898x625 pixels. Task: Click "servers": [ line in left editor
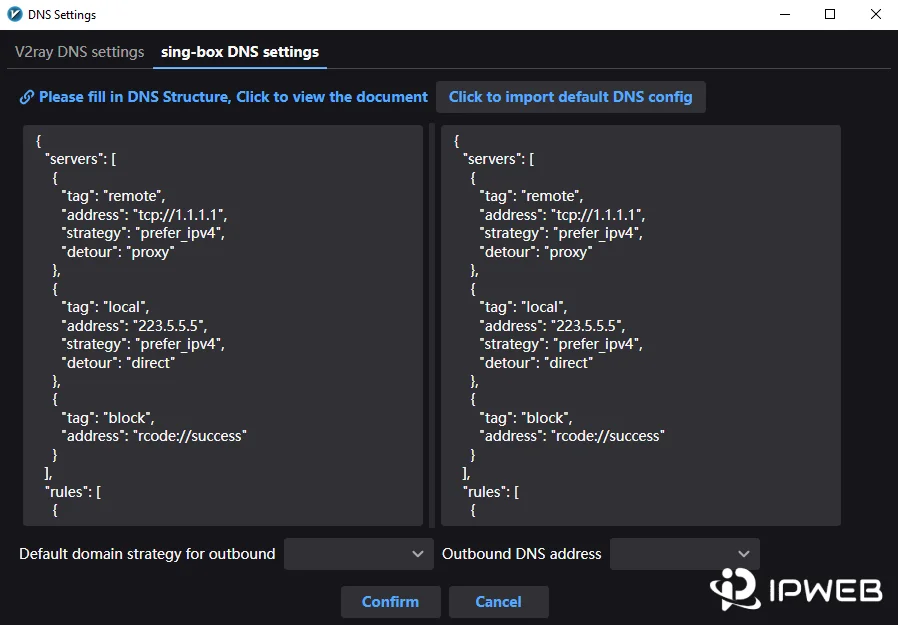click(80, 159)
